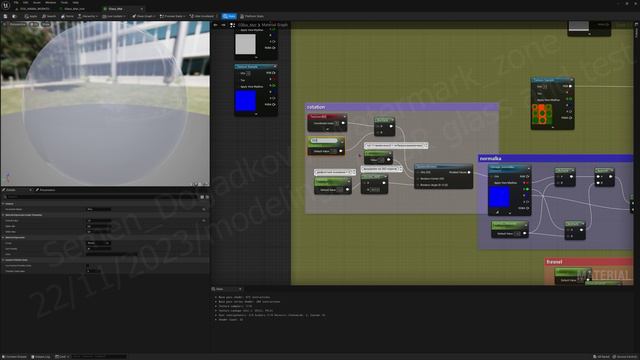
Task: Click the Details panel search field
Action: [x=100, y=197]
